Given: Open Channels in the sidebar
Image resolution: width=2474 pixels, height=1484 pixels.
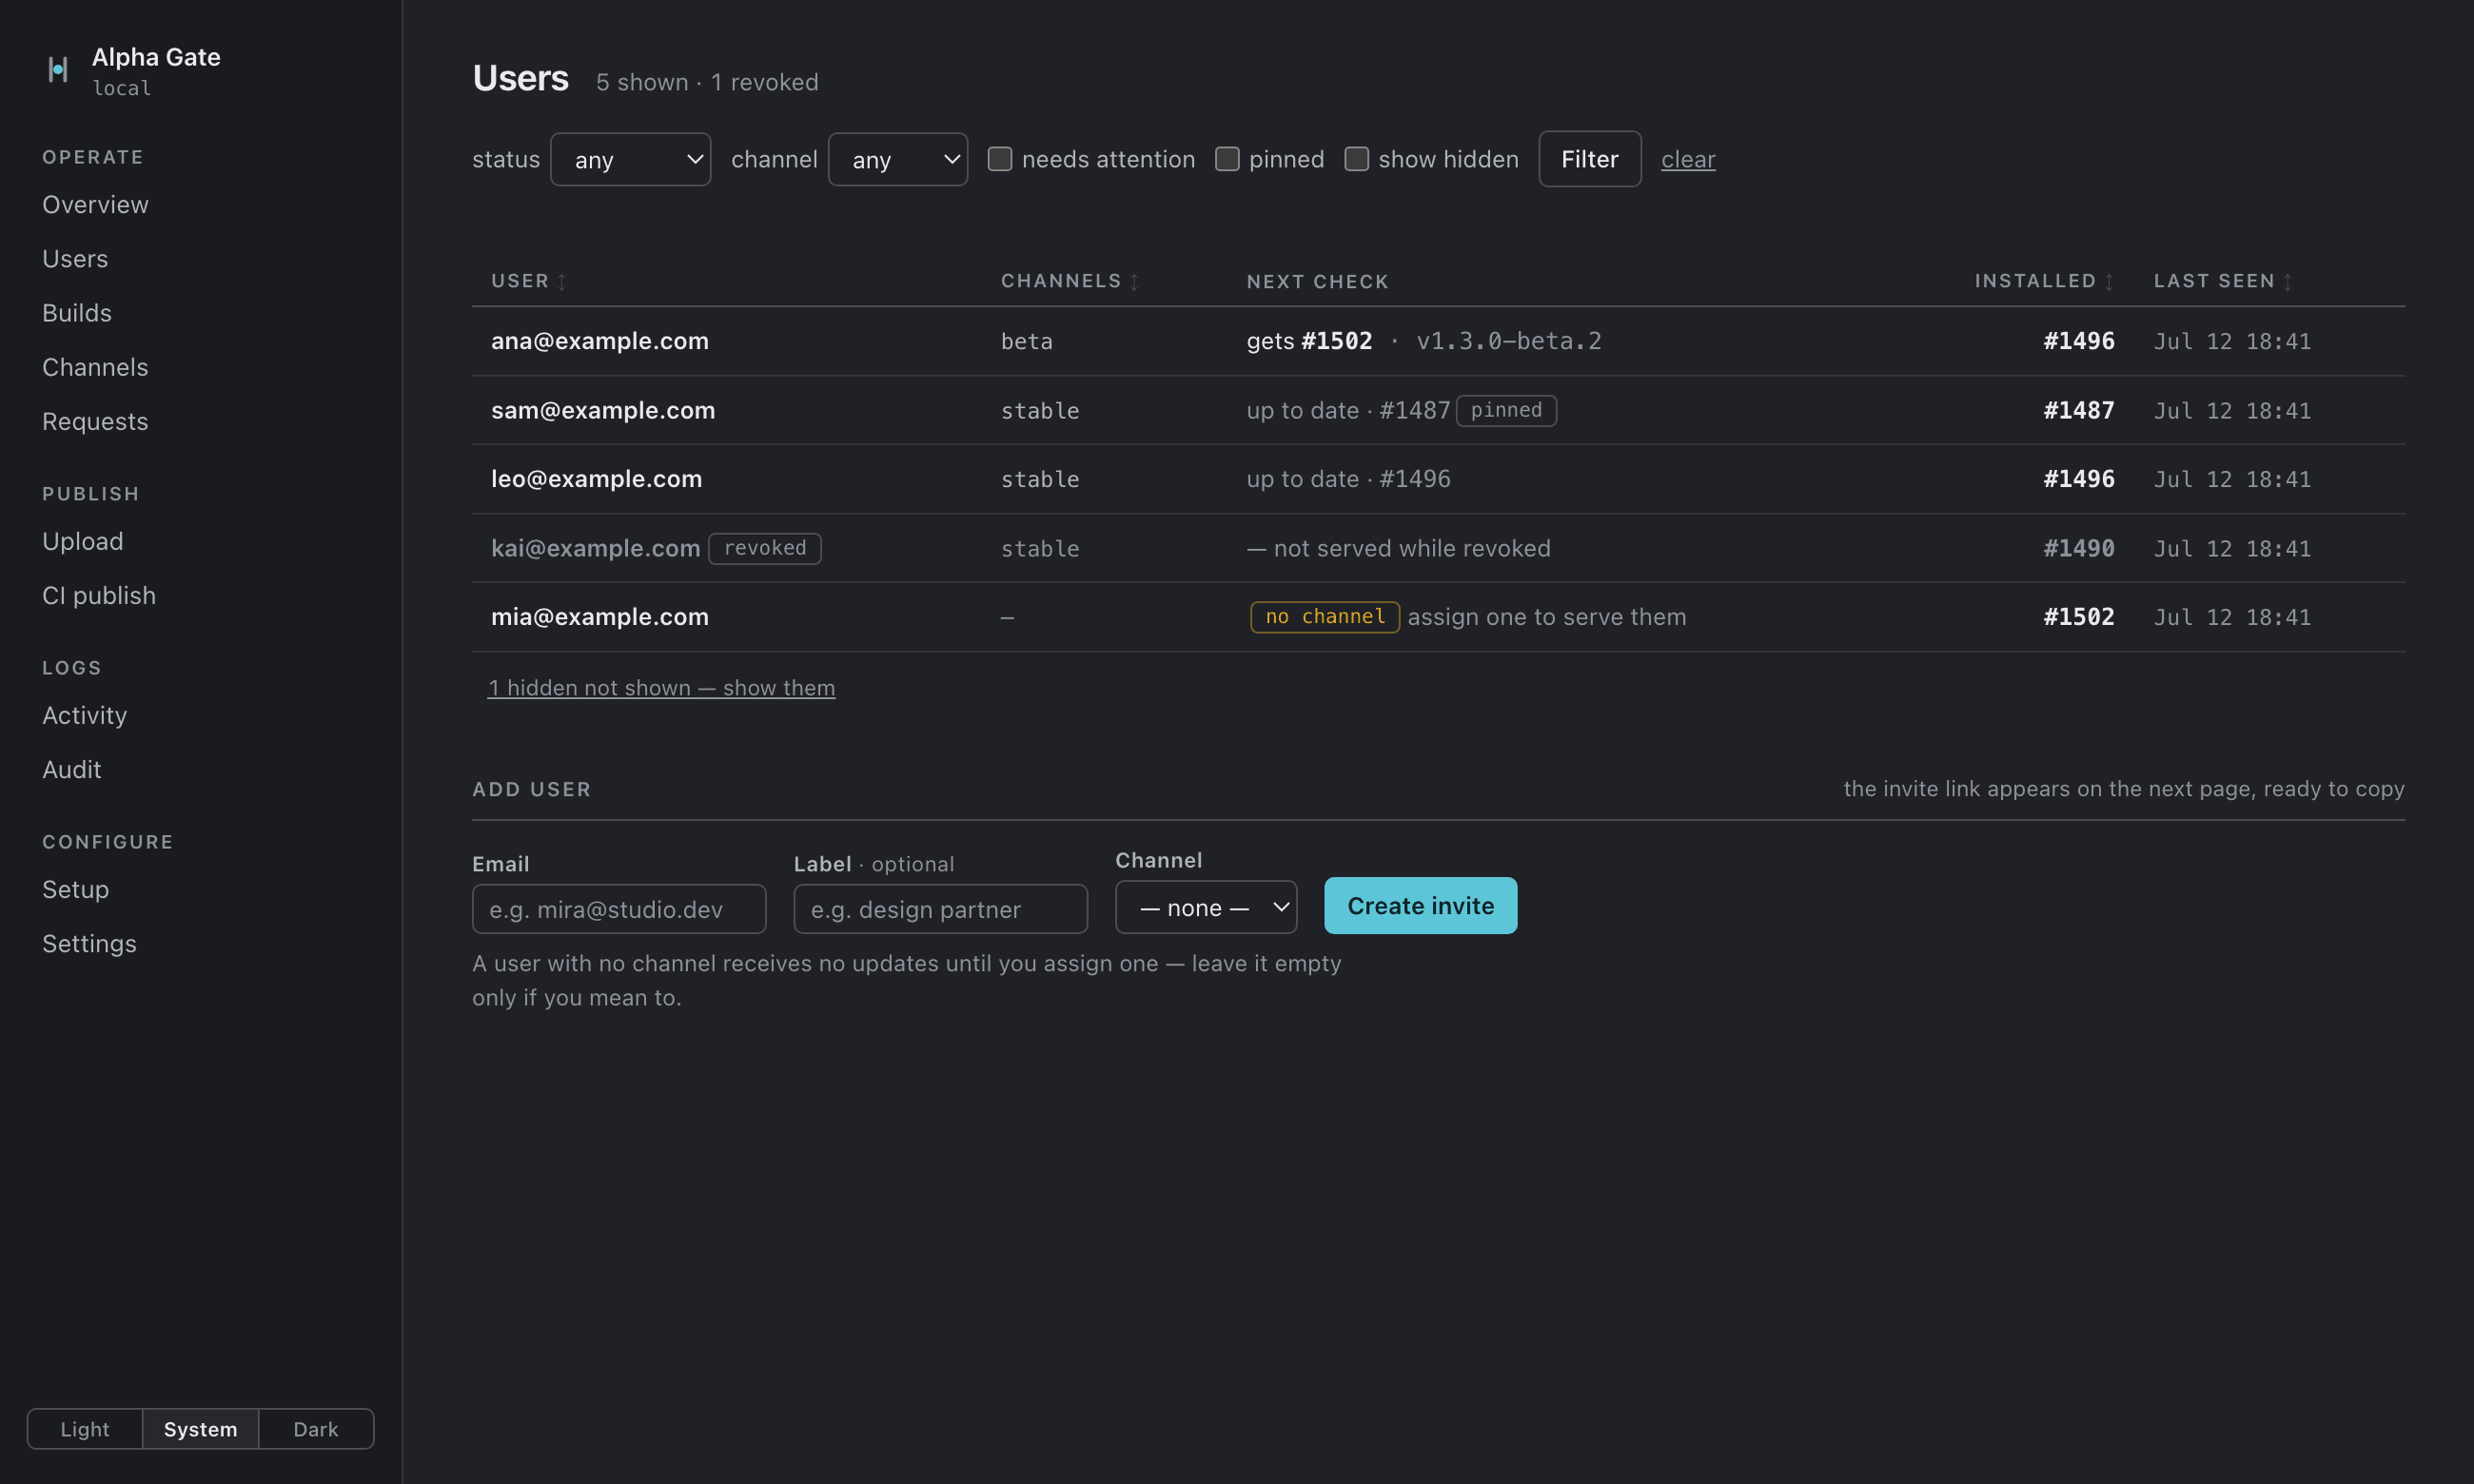Looking at the screenshot, I should pyautogui.click(x=95, y=367).
